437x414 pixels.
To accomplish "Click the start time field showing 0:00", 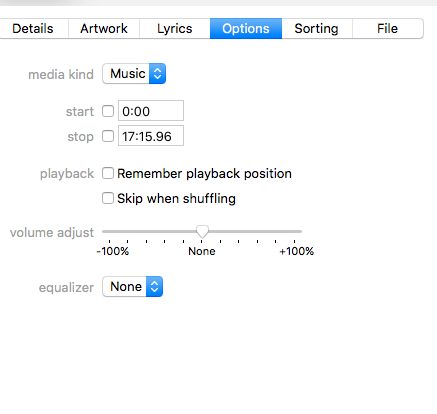I will (x=151, y=111).
